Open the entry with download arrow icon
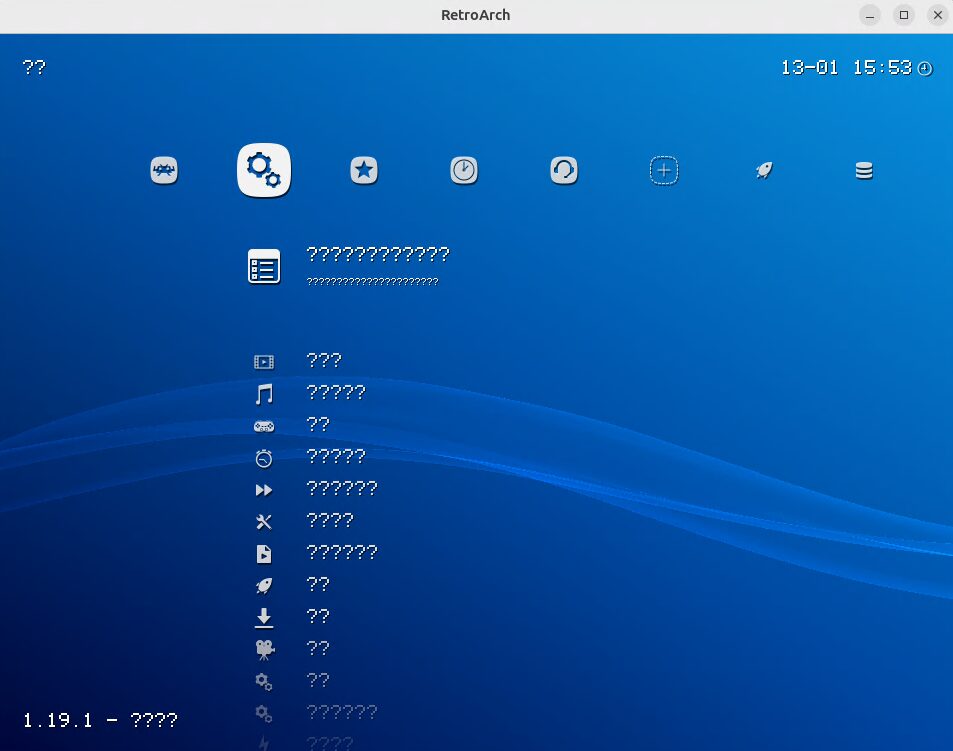 click(x=264, y=618)
